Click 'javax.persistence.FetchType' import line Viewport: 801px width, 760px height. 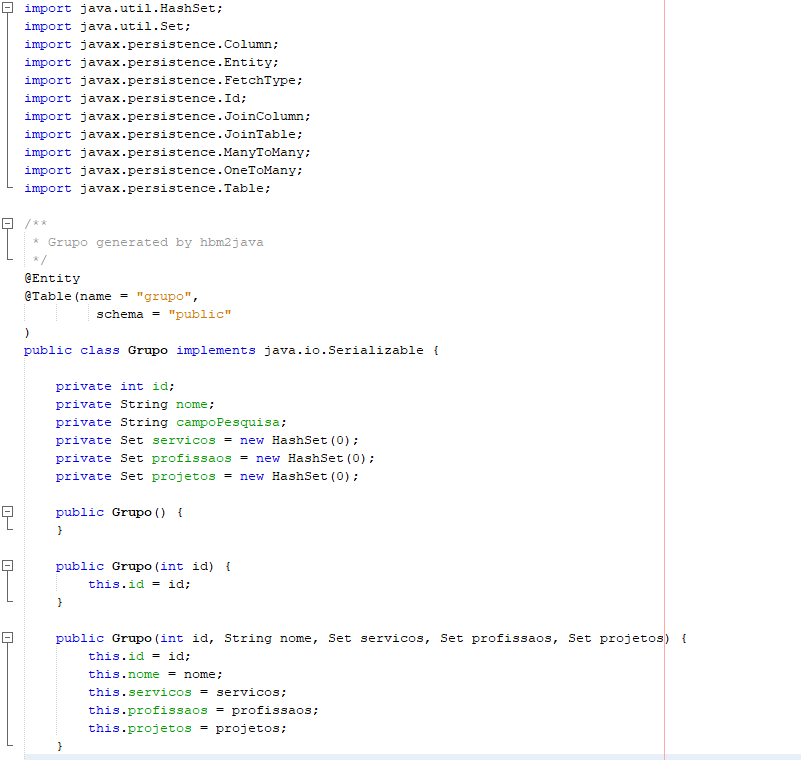(x=163, y=80)
